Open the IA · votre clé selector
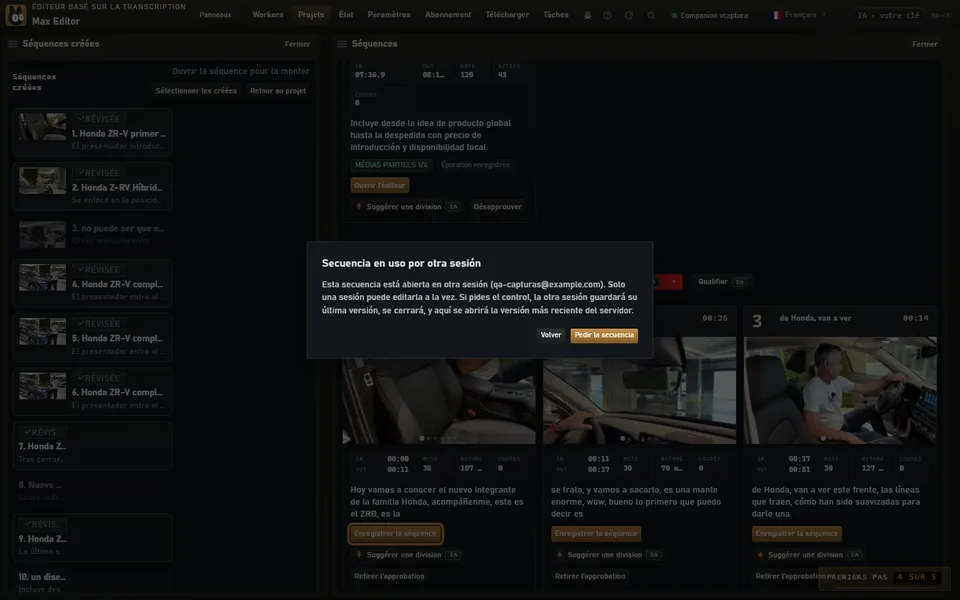The width and height of the screenshot is (960, 600). [x=890, y=15]
